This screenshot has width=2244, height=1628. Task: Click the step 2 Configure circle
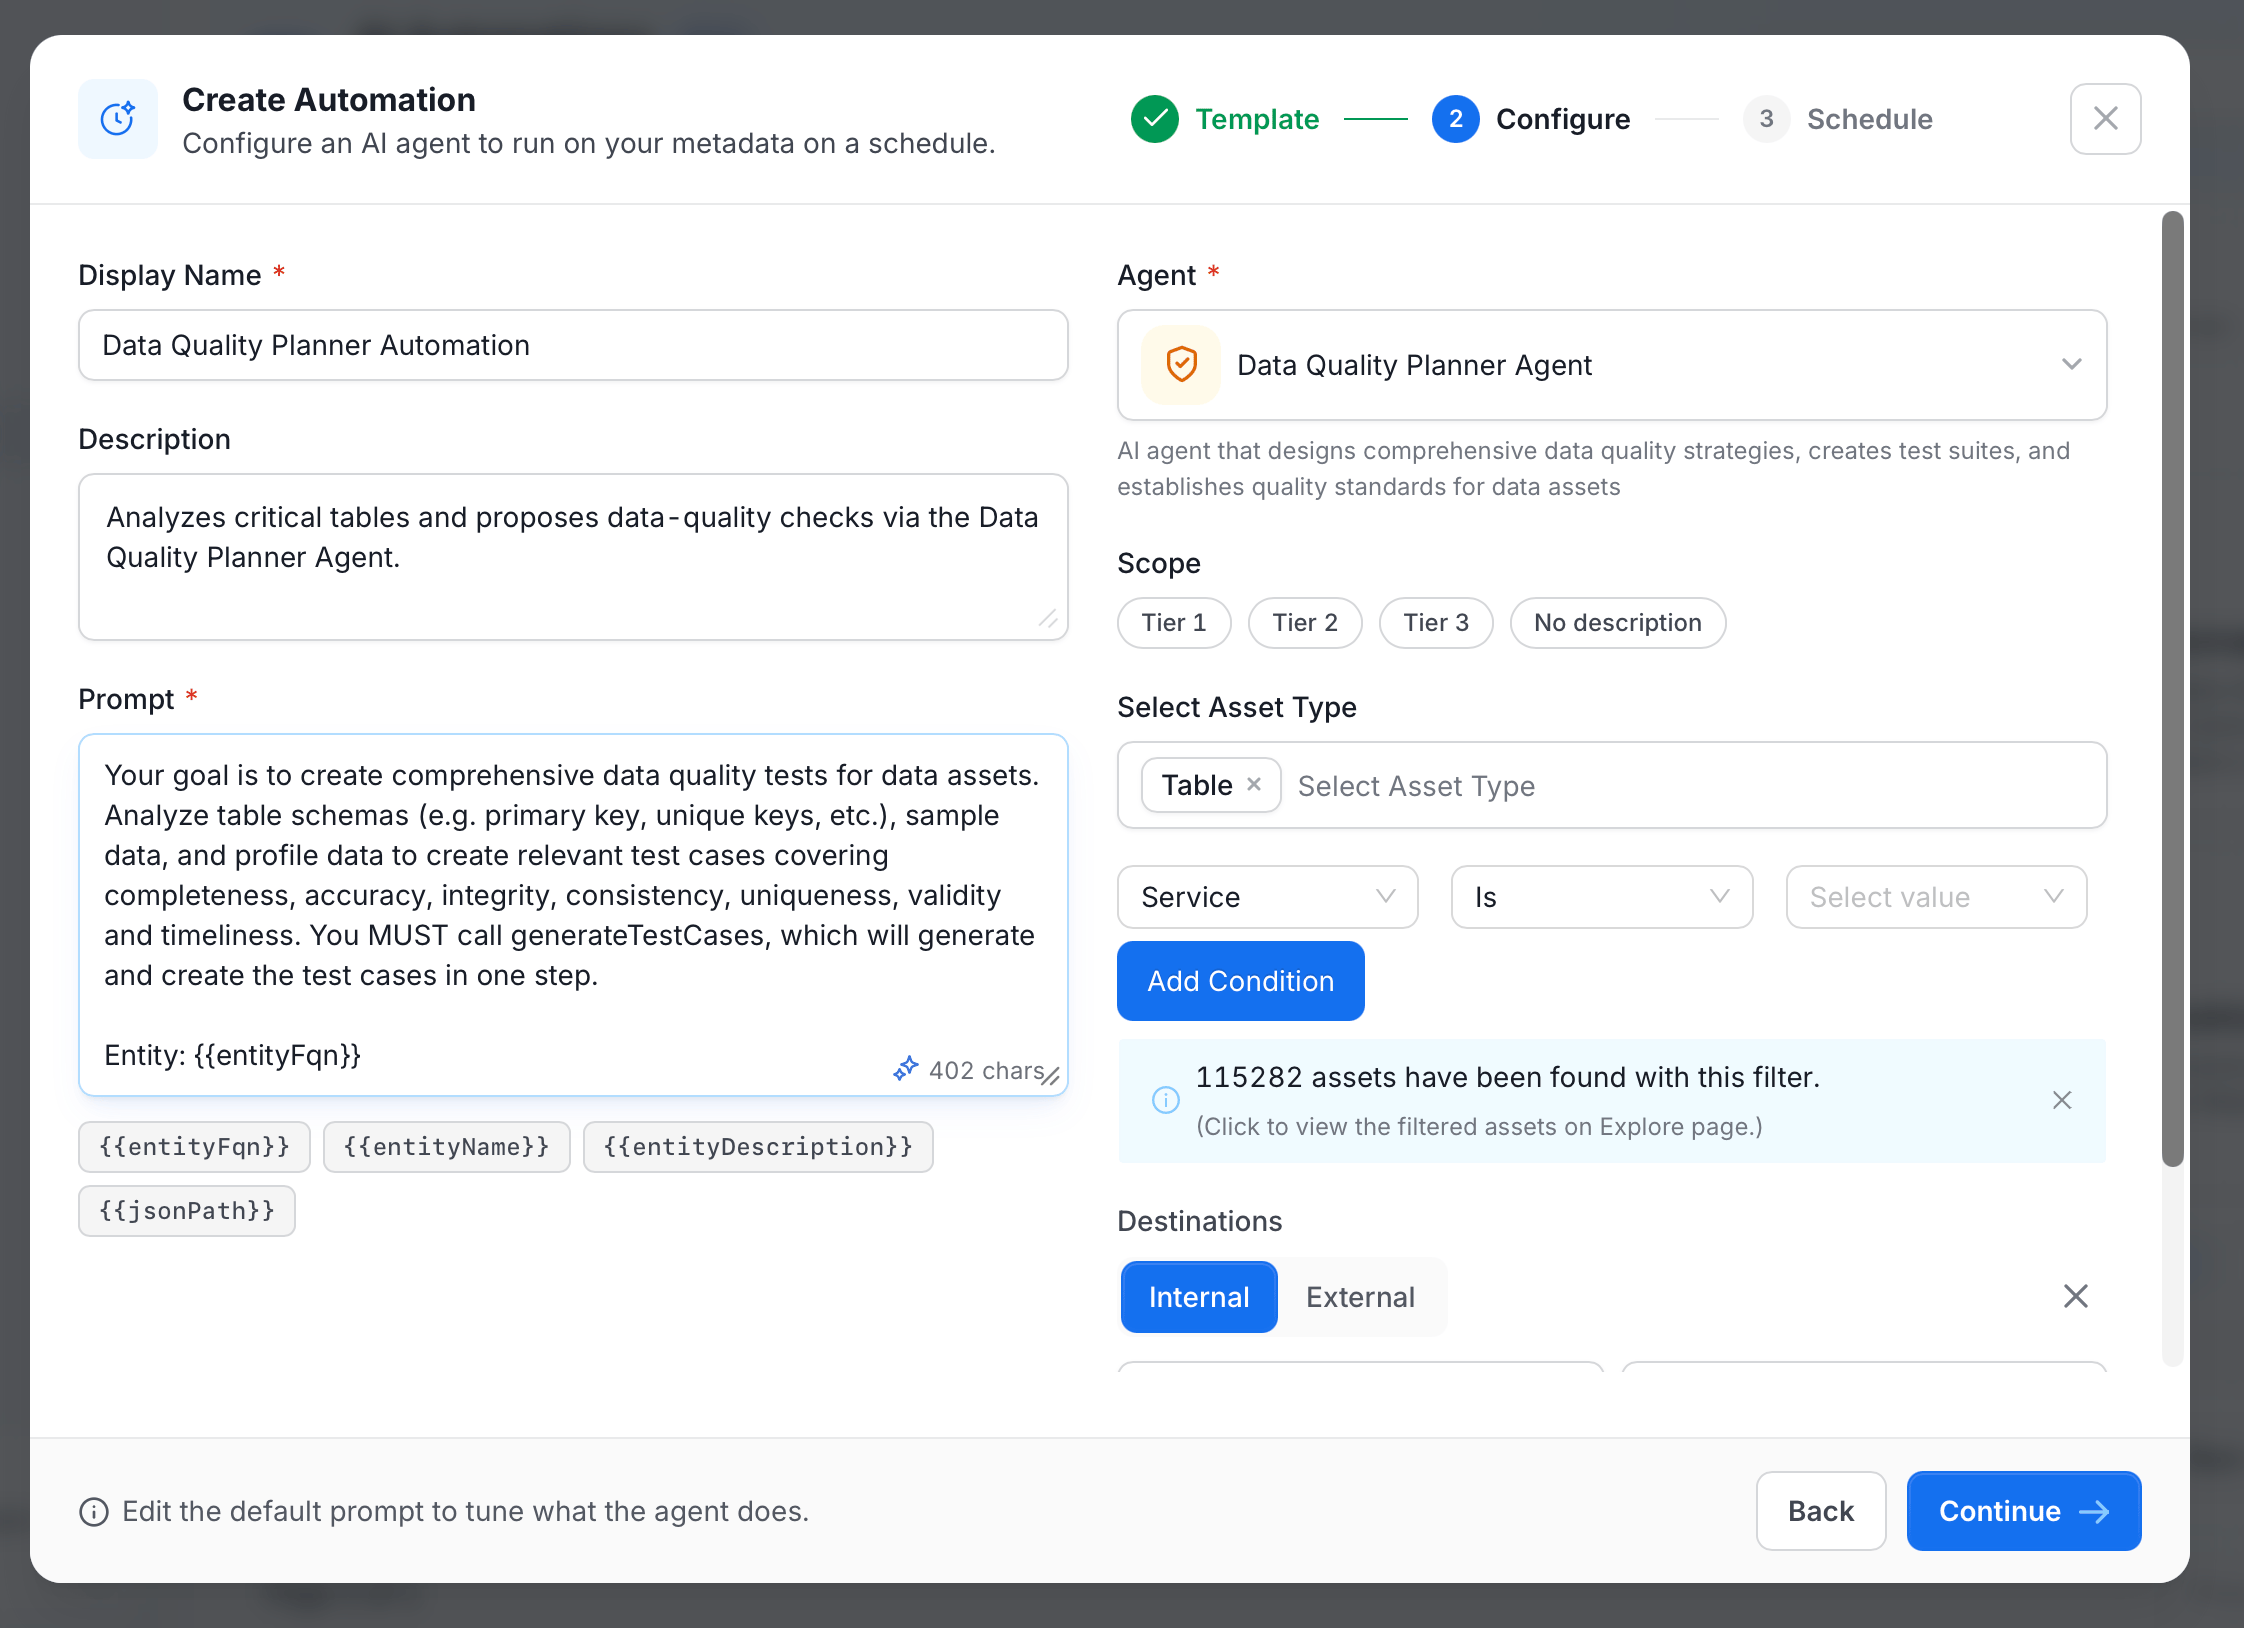pos(1456,119)
